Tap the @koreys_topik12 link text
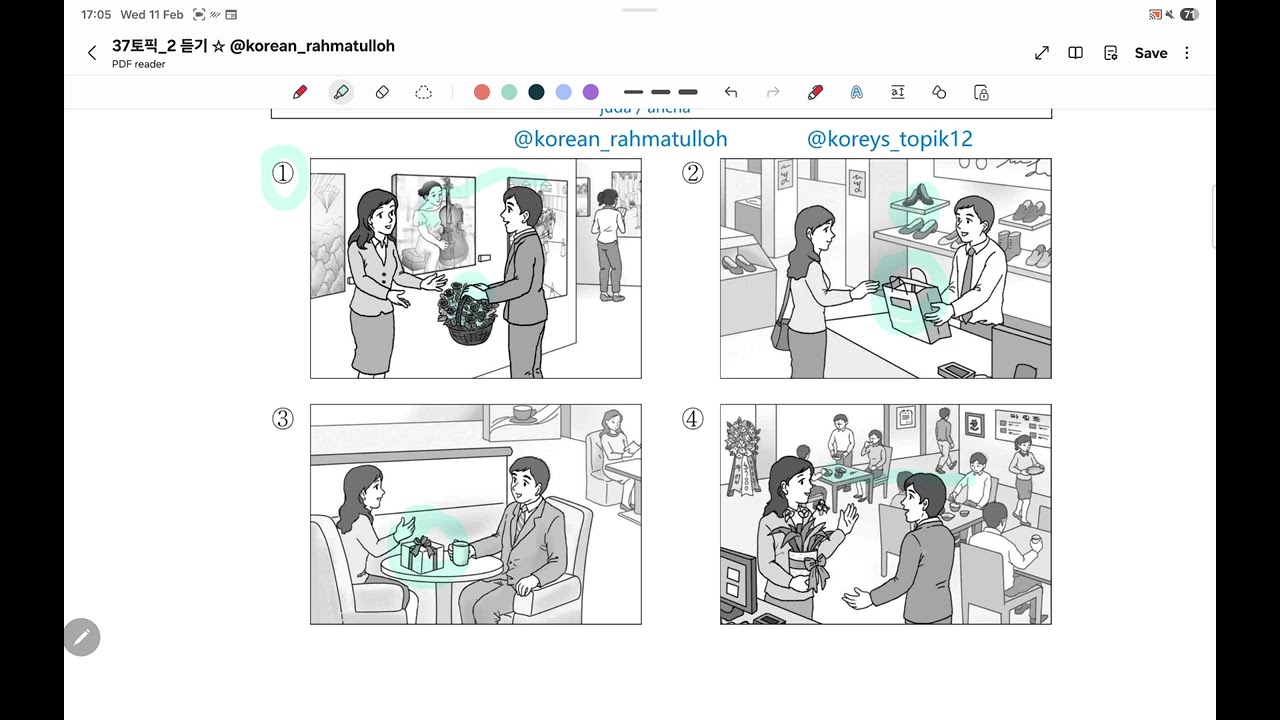Image resolution: width=1280 pixels, height=720 pixels. click(x=890, y=139)
